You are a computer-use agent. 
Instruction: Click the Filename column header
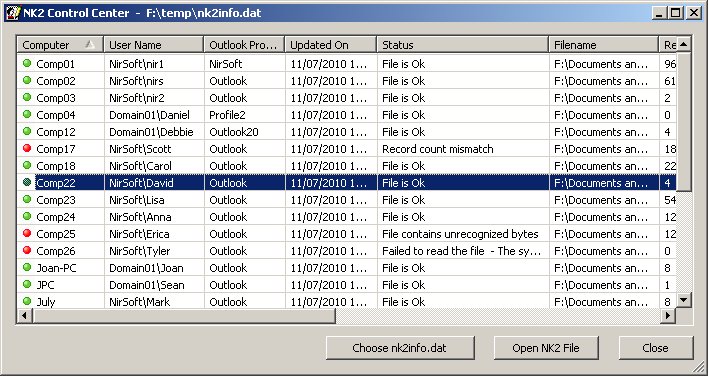(x=604, y=45)
